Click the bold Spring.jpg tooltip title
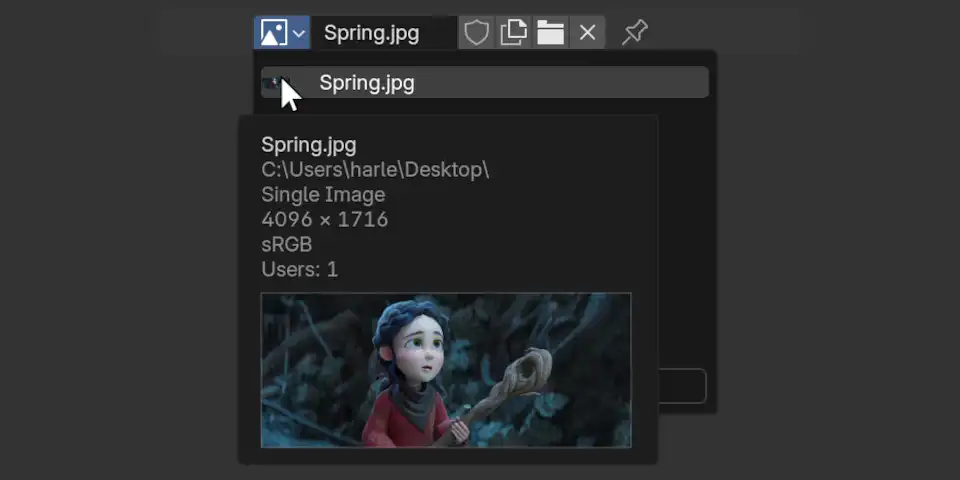The height and width of the screenshot is (480, 960). pyautogui.click(x=308, y=145)
